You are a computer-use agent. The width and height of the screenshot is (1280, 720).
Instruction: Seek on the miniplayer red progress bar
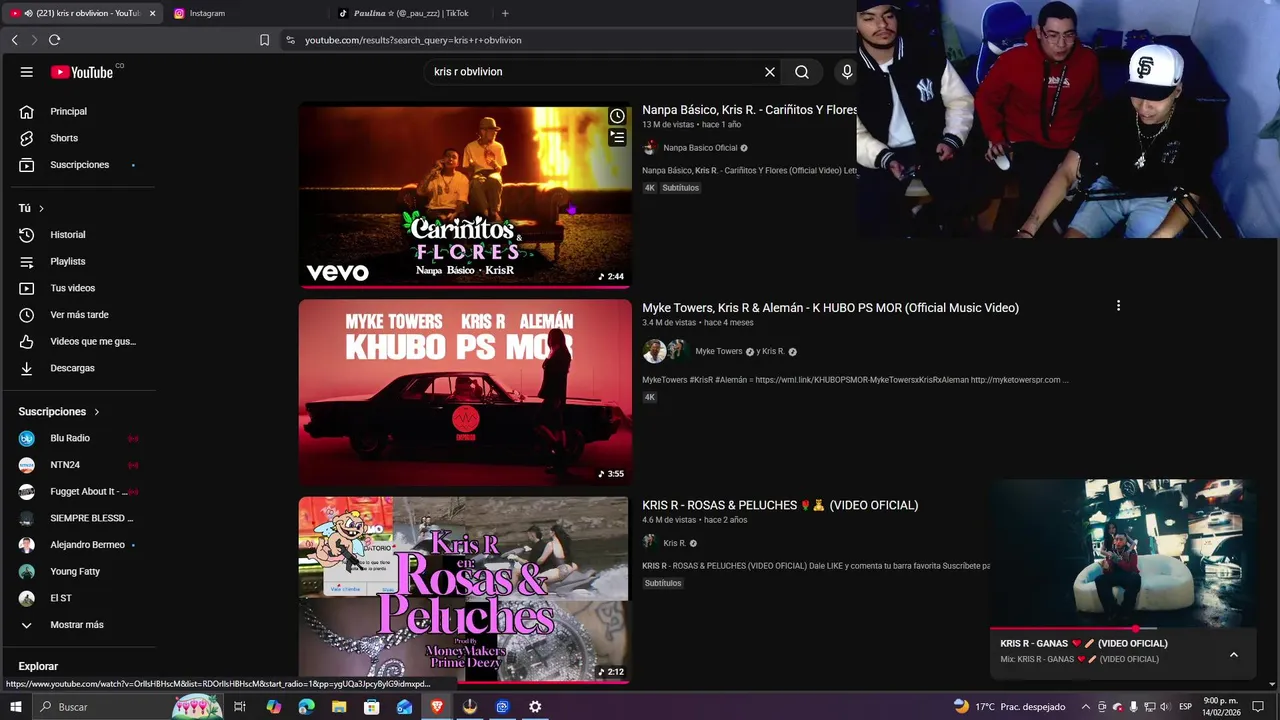point(1123,629)
